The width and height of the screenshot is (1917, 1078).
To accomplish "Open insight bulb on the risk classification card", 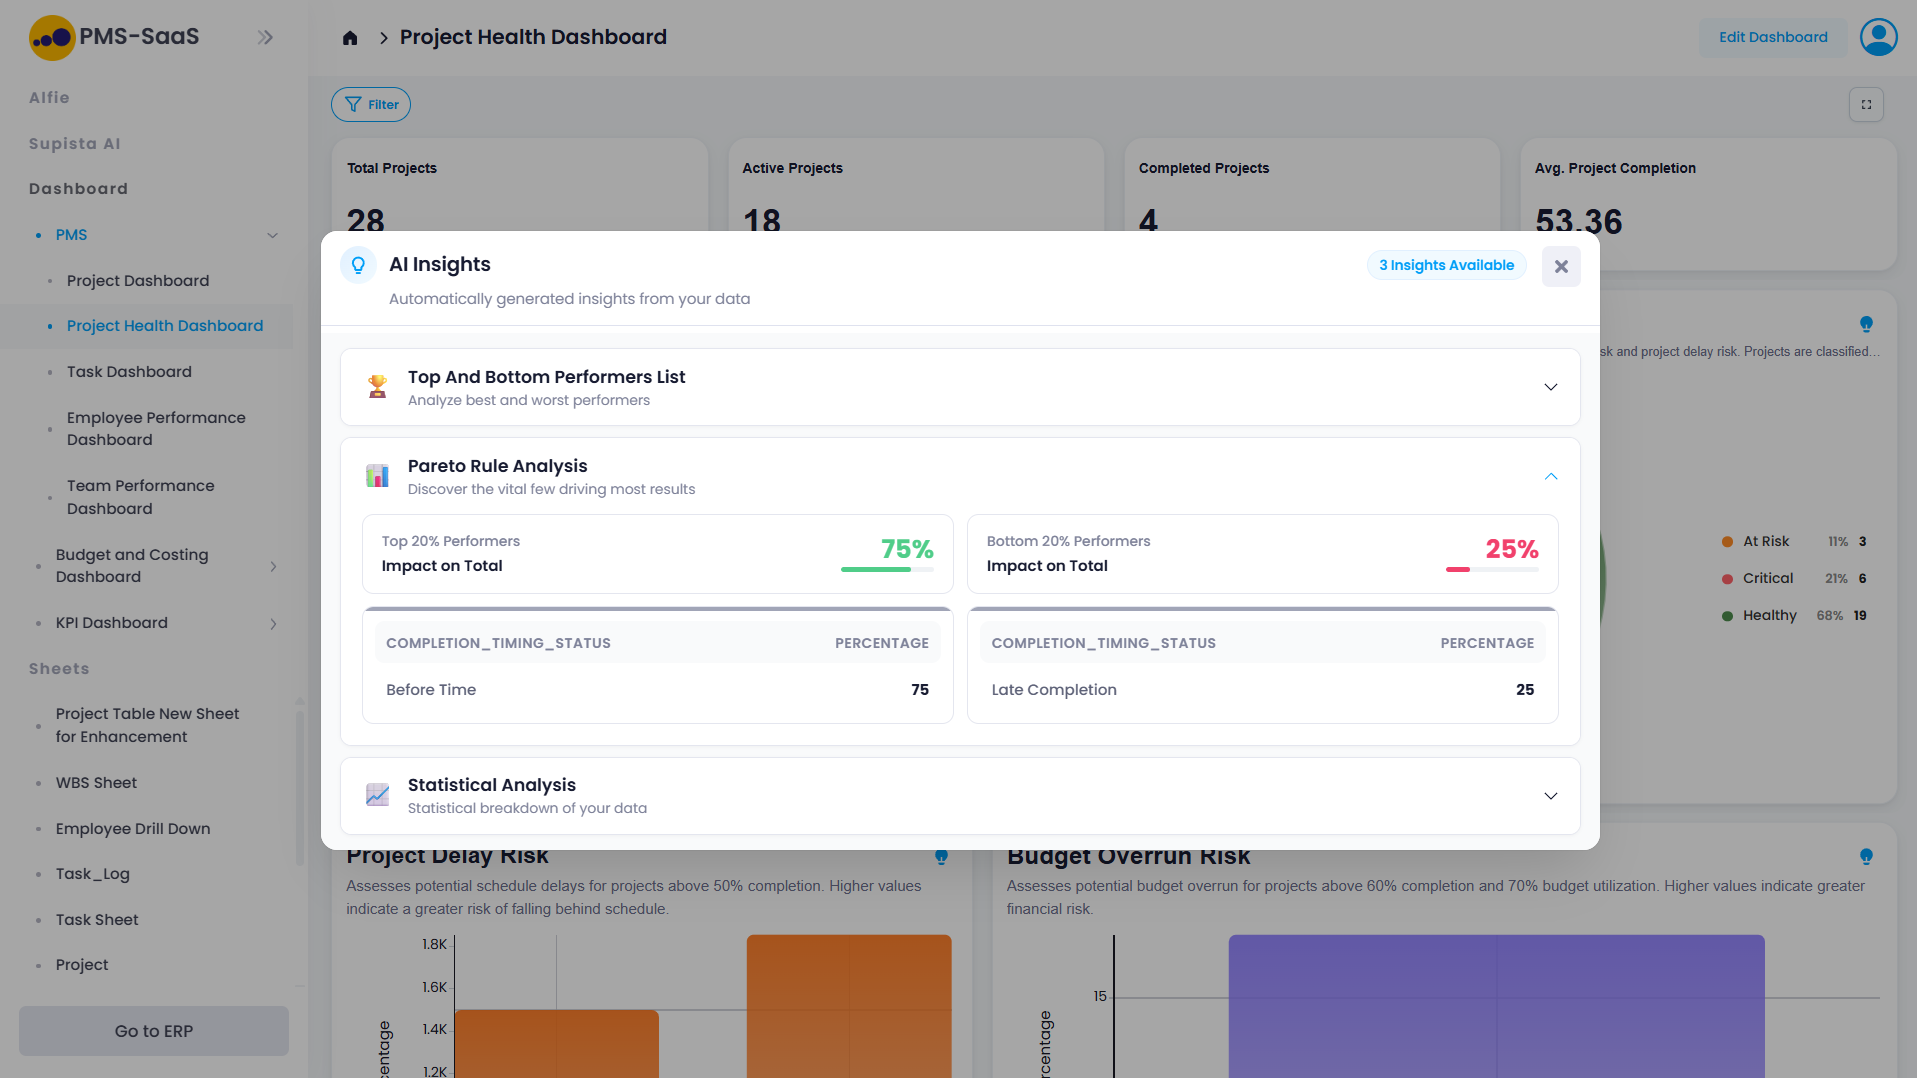I will [1866, 324].
